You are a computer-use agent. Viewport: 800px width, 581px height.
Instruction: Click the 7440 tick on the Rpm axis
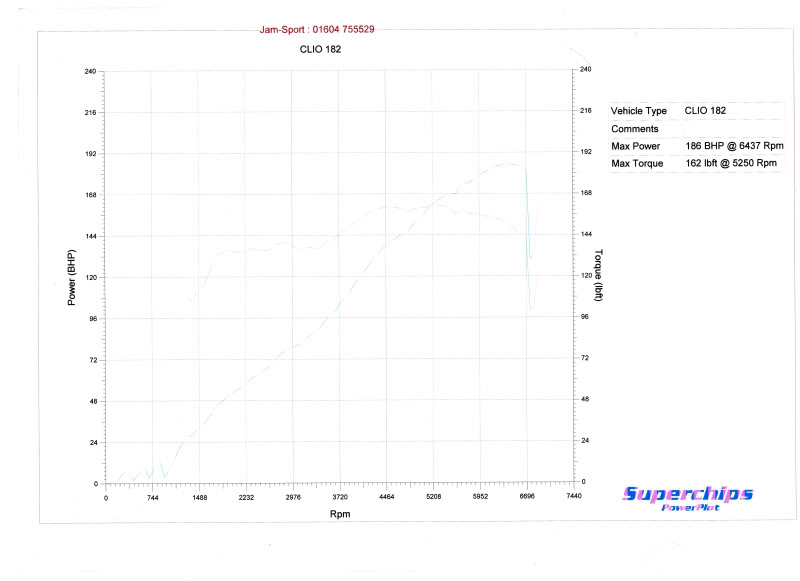(573, 497)
